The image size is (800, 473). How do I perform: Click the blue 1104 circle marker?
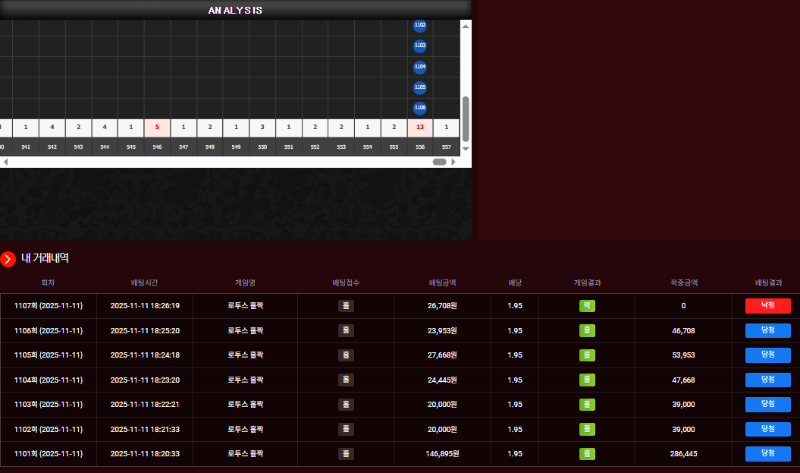(420, 67)
